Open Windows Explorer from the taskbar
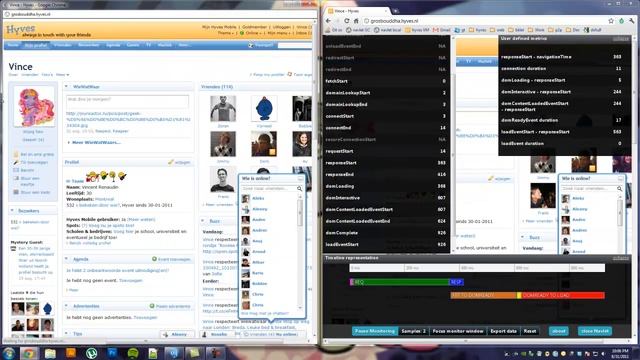 tap(50, 353)
